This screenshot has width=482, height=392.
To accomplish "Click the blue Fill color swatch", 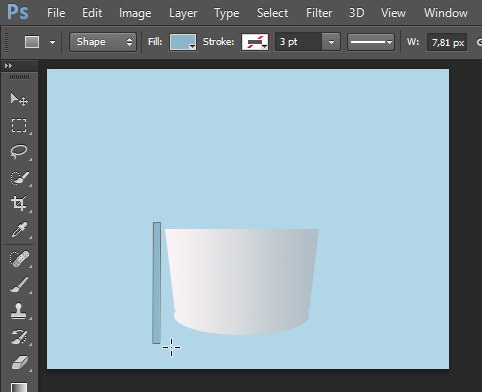I will 183,42.
